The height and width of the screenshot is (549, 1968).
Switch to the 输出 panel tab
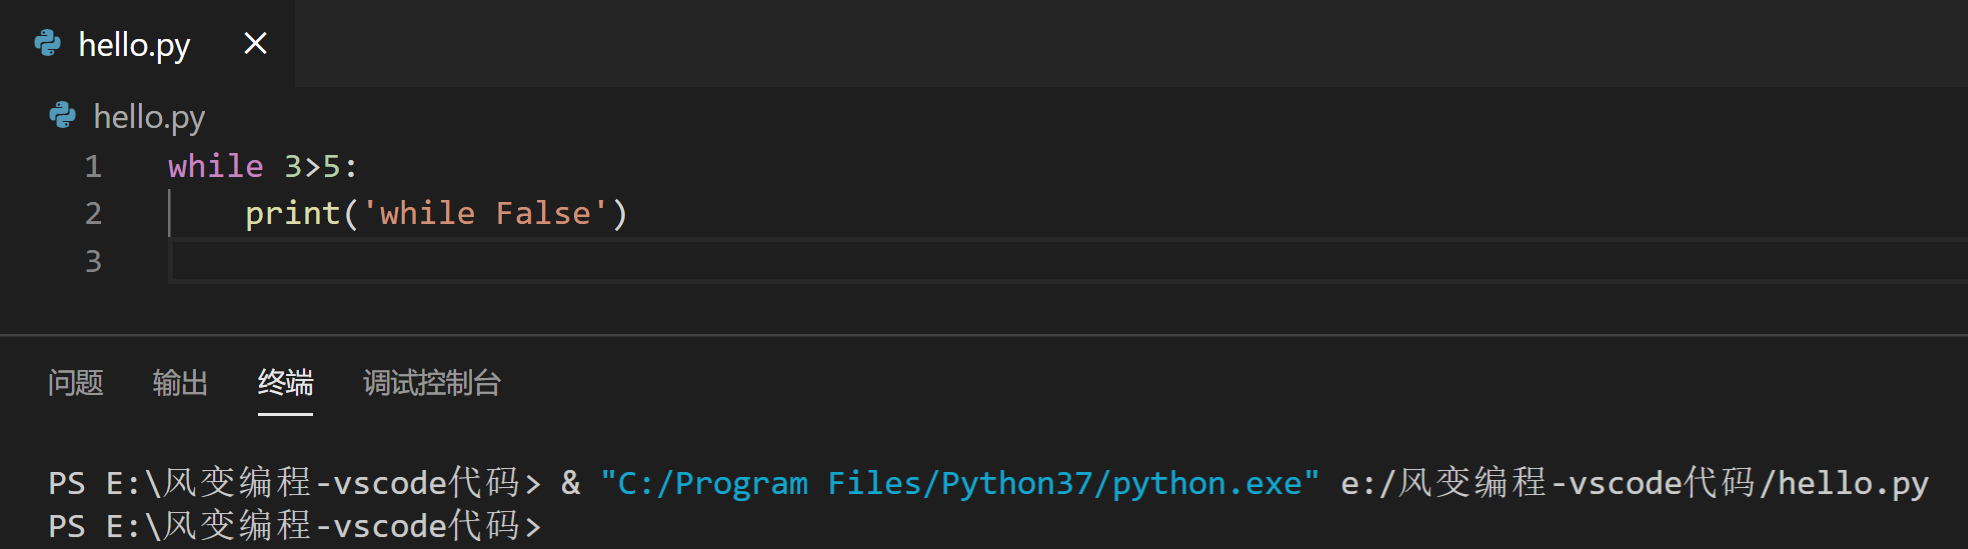181,383
